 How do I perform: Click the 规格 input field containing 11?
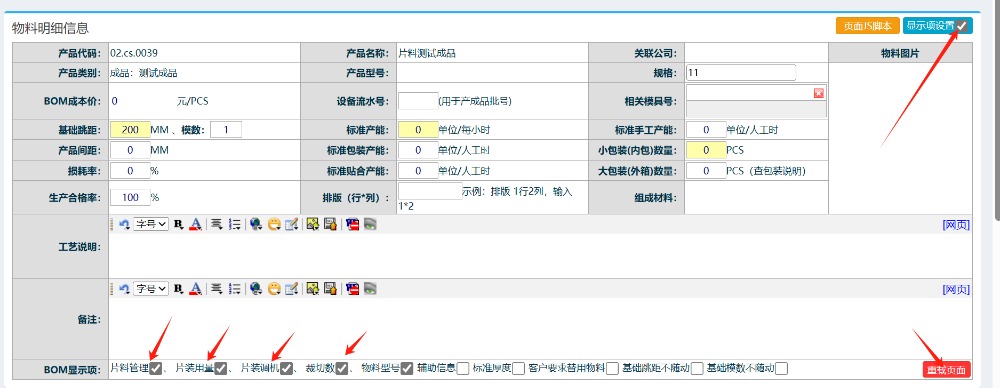tap(741, 73)
